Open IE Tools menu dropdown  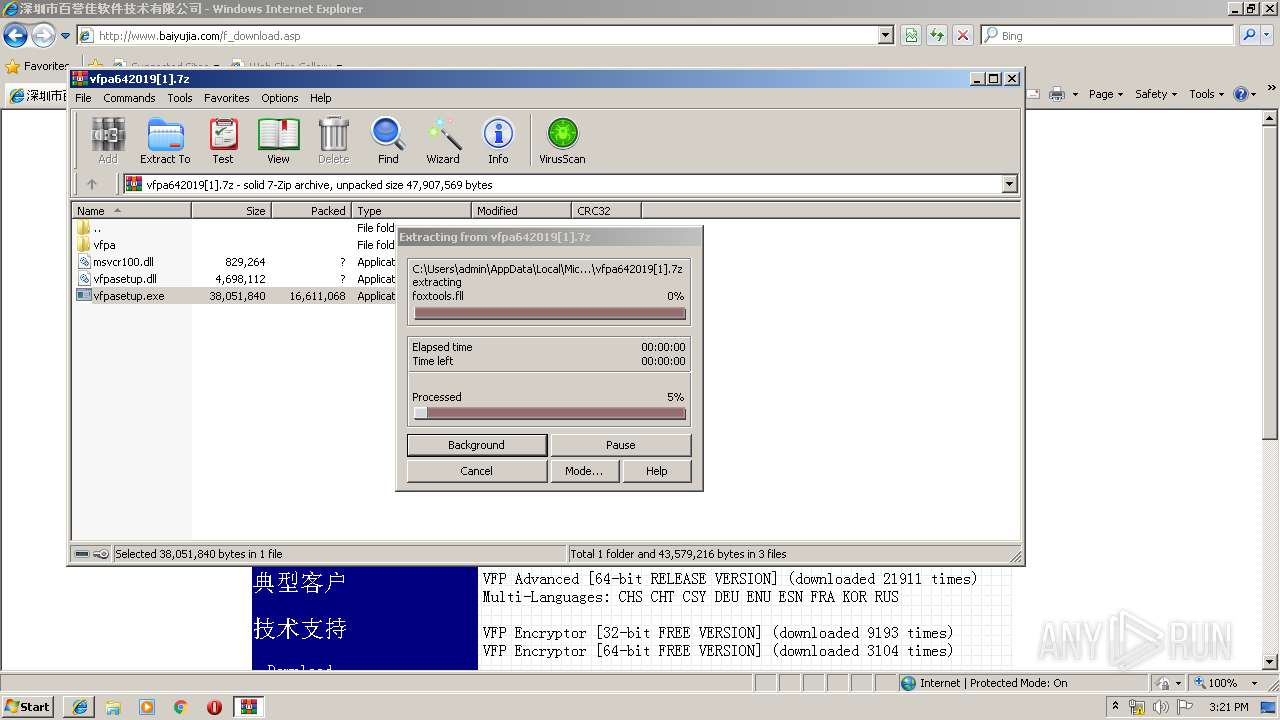pos(1207,94)
